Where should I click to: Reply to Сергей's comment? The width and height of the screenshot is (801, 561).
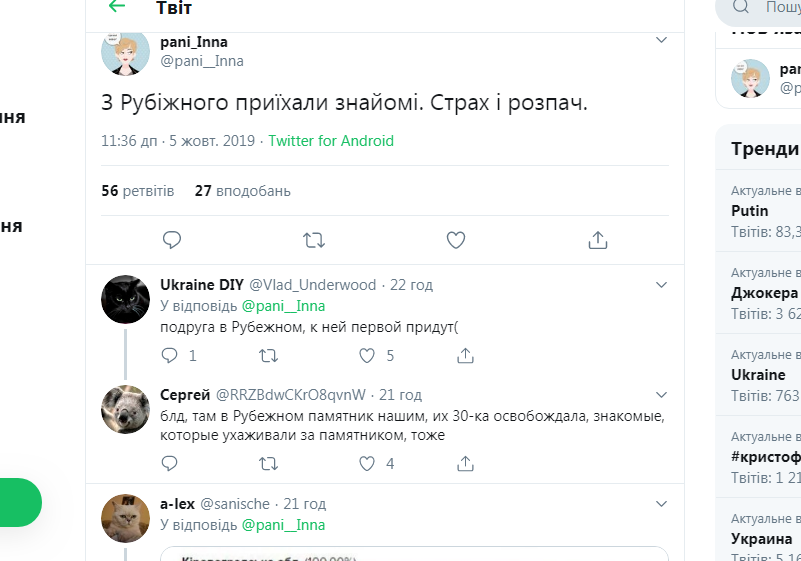(170, 463)
